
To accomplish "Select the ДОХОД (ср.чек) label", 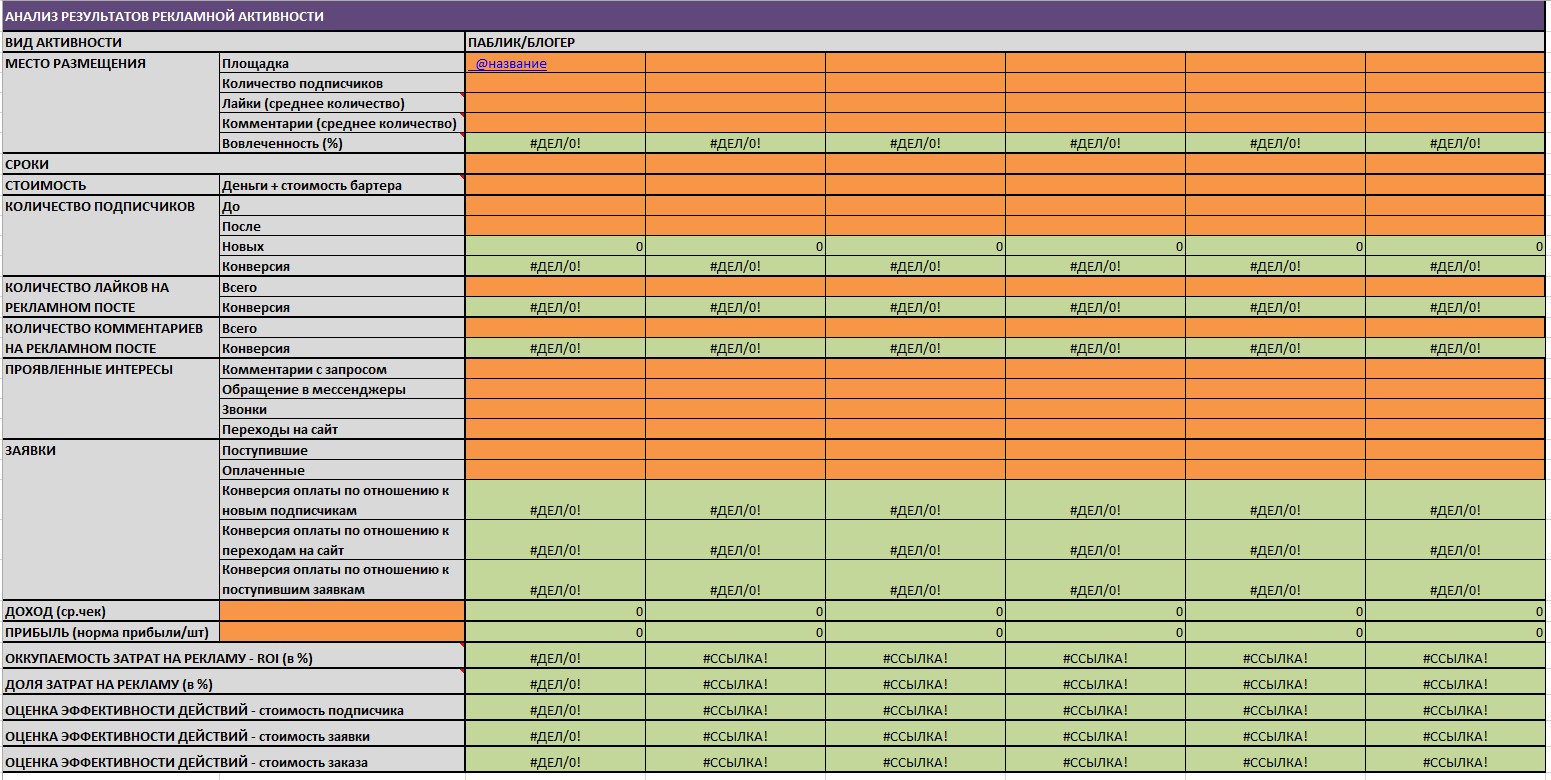I will coord(111,611).
